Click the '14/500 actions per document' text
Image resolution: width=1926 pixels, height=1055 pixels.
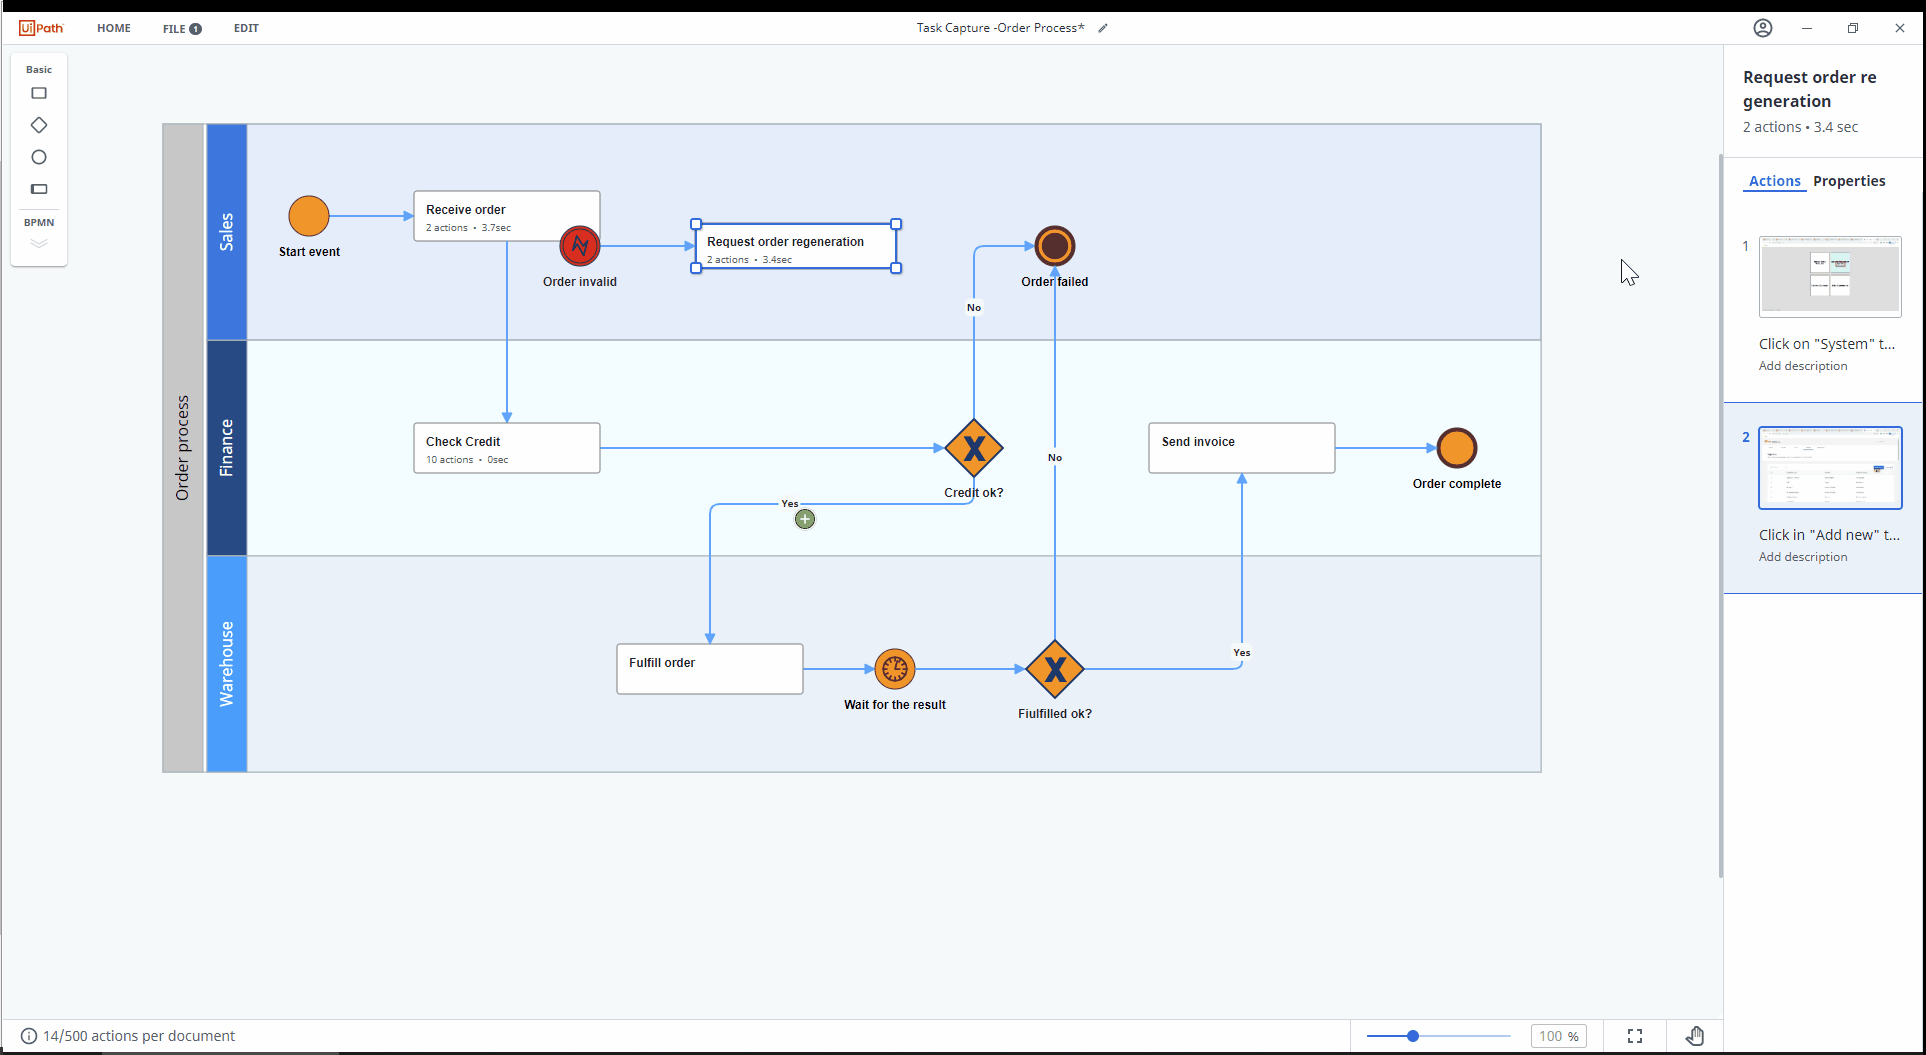coord(139,1036)
